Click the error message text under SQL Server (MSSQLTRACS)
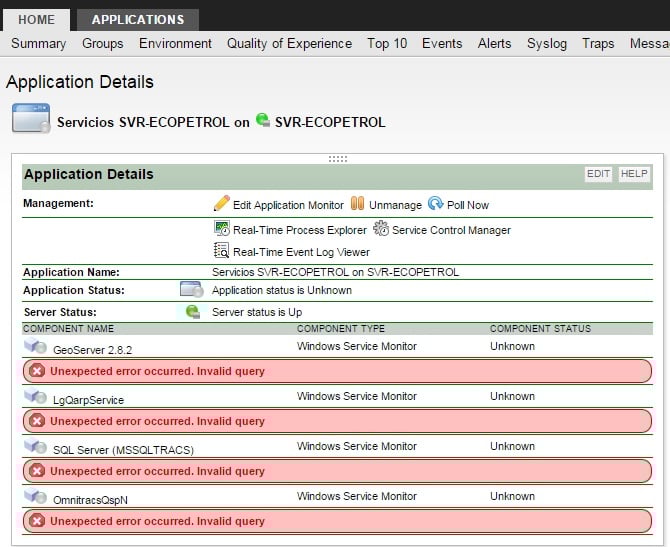The width and height of the screenshot is (670, 547). pyautogui.click(x=157, y=471)
